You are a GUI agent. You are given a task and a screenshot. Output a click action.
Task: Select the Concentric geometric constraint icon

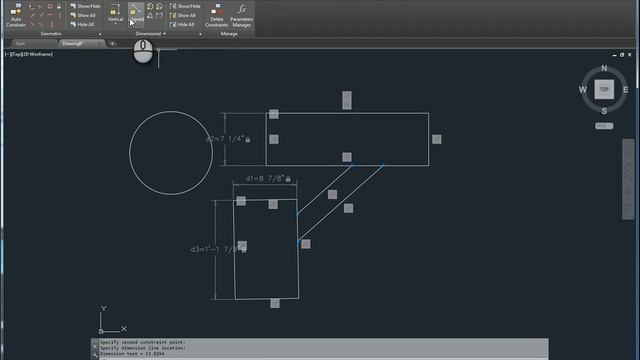click(50, 7)
